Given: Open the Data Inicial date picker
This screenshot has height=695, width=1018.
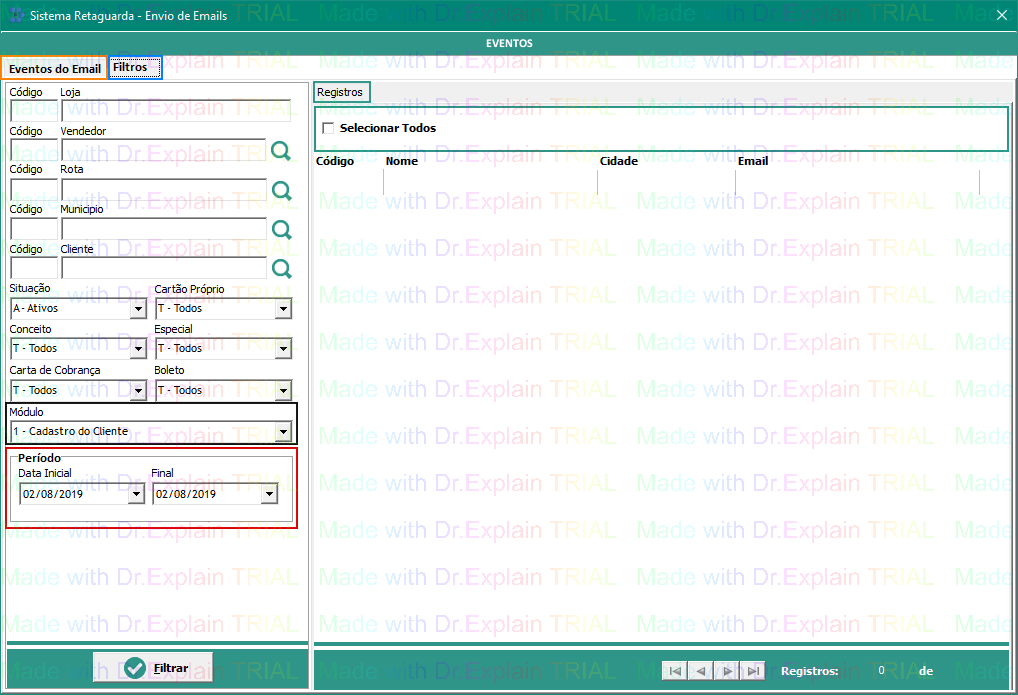Looking at the screenshot, I should [x=136, y=494].
